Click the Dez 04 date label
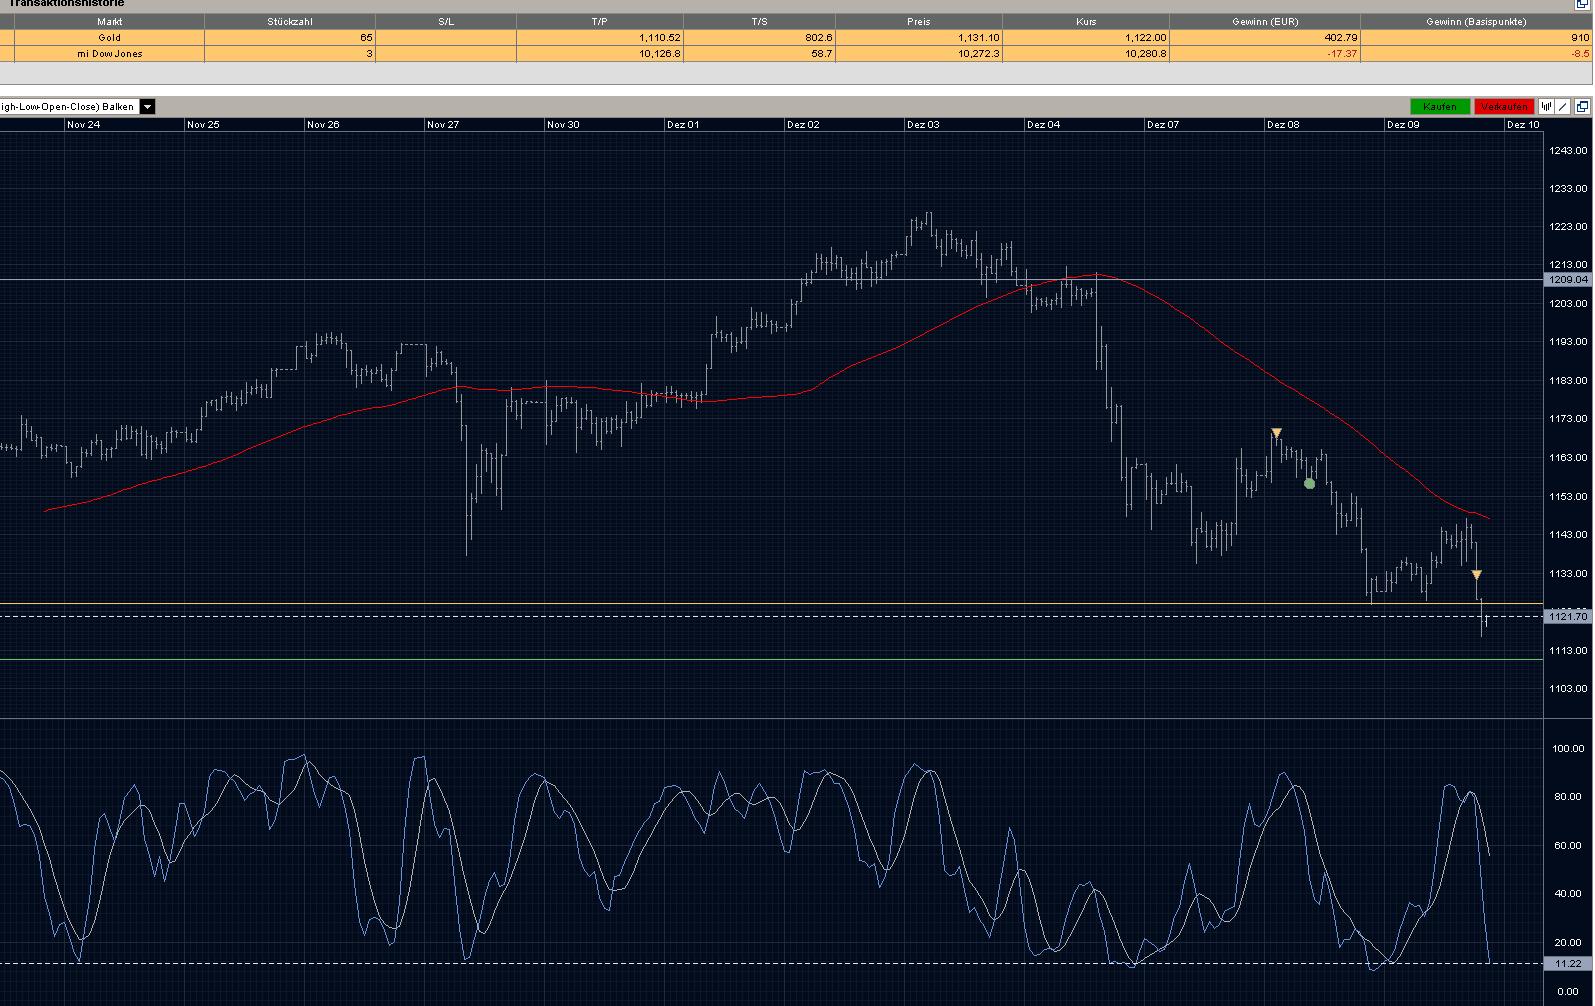The image size is (1595, 1006). click(x=1043, y=125)
